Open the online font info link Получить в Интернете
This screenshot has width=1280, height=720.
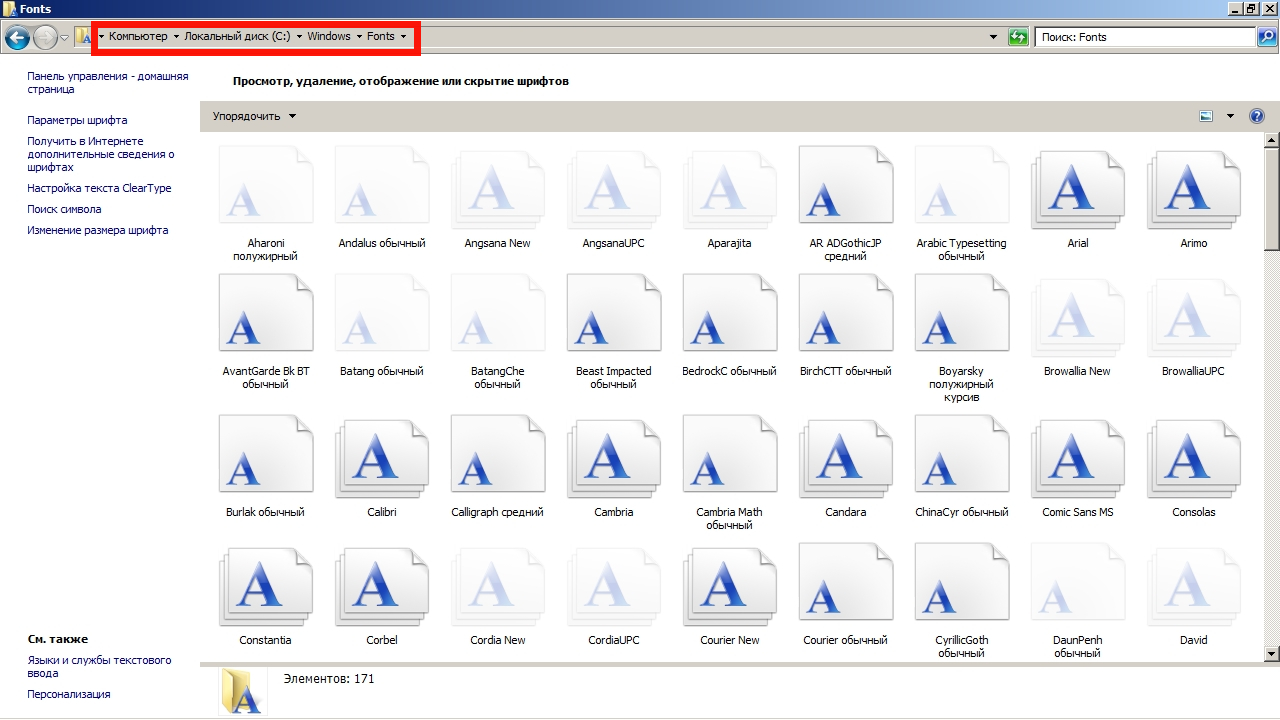point(101,154)
